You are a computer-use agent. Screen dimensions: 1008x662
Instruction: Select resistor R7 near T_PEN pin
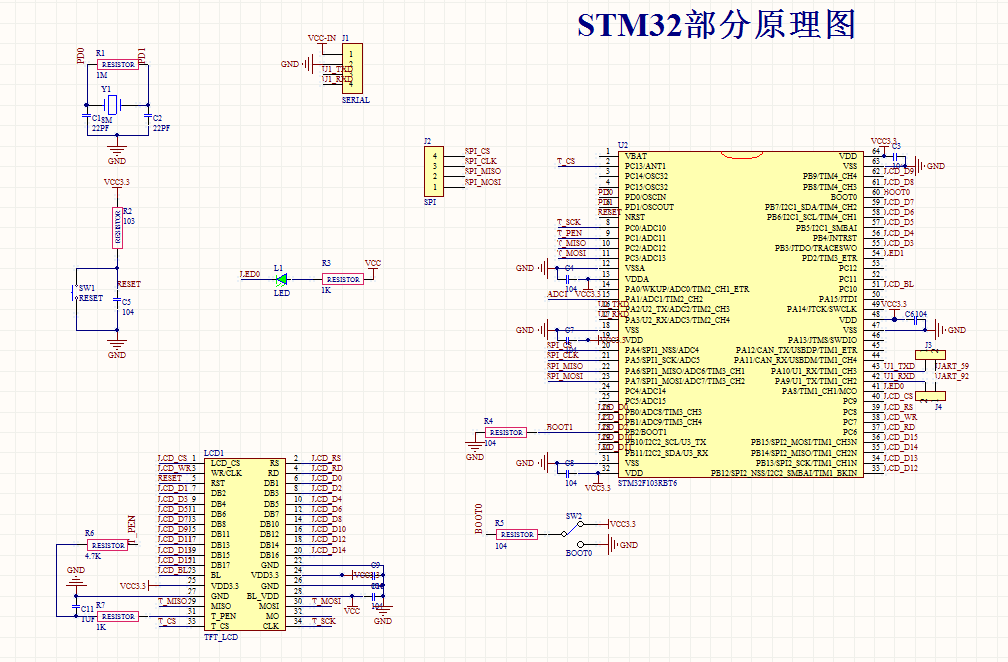pos(118,616)
